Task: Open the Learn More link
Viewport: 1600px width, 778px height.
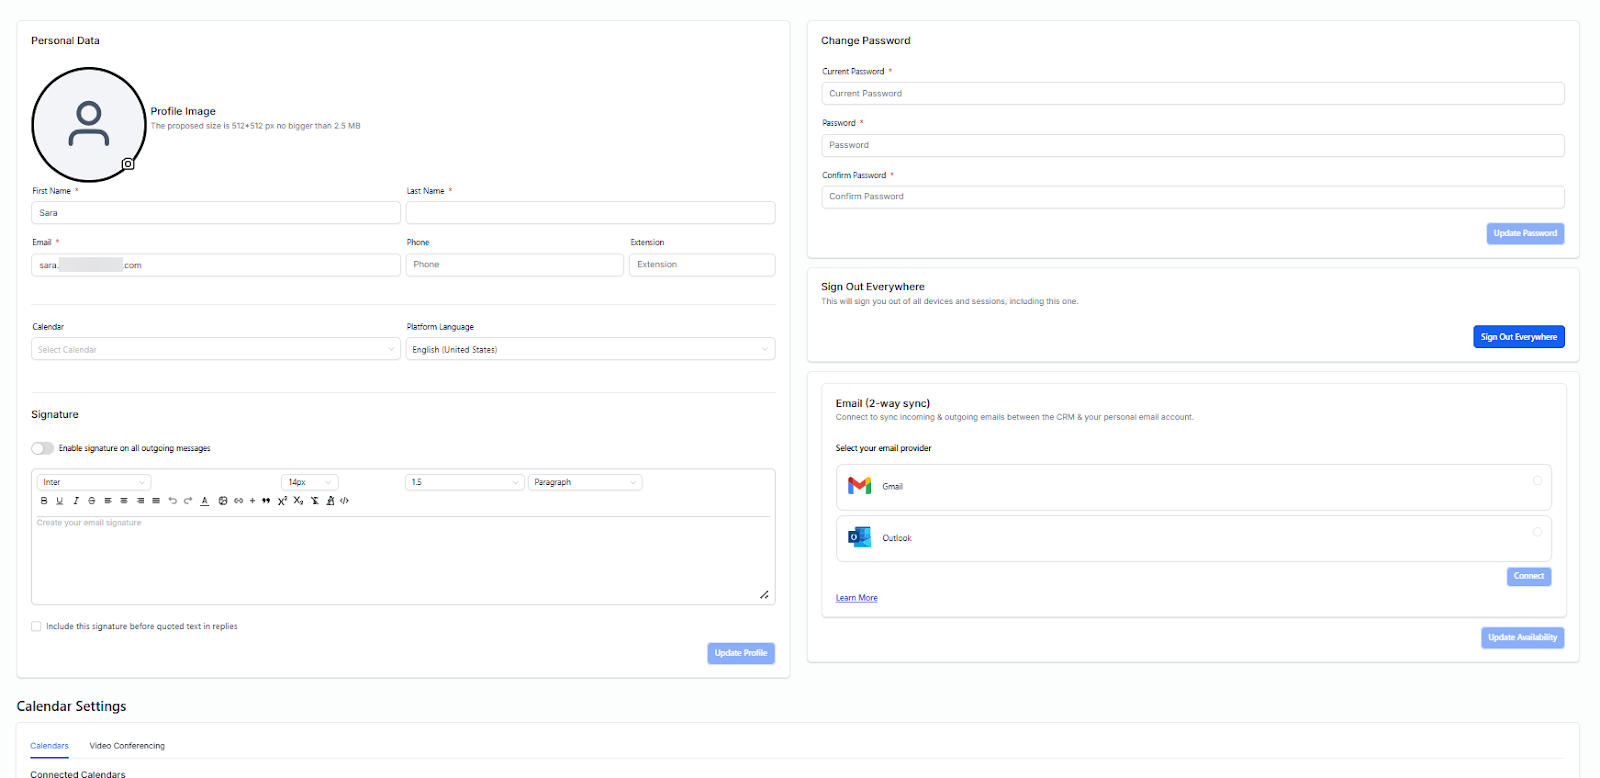Action: 856,598
